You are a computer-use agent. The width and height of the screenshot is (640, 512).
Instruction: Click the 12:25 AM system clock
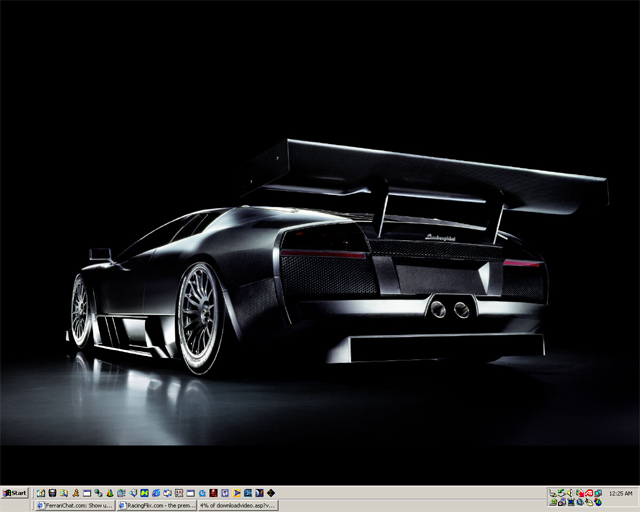tap(620, 493)
